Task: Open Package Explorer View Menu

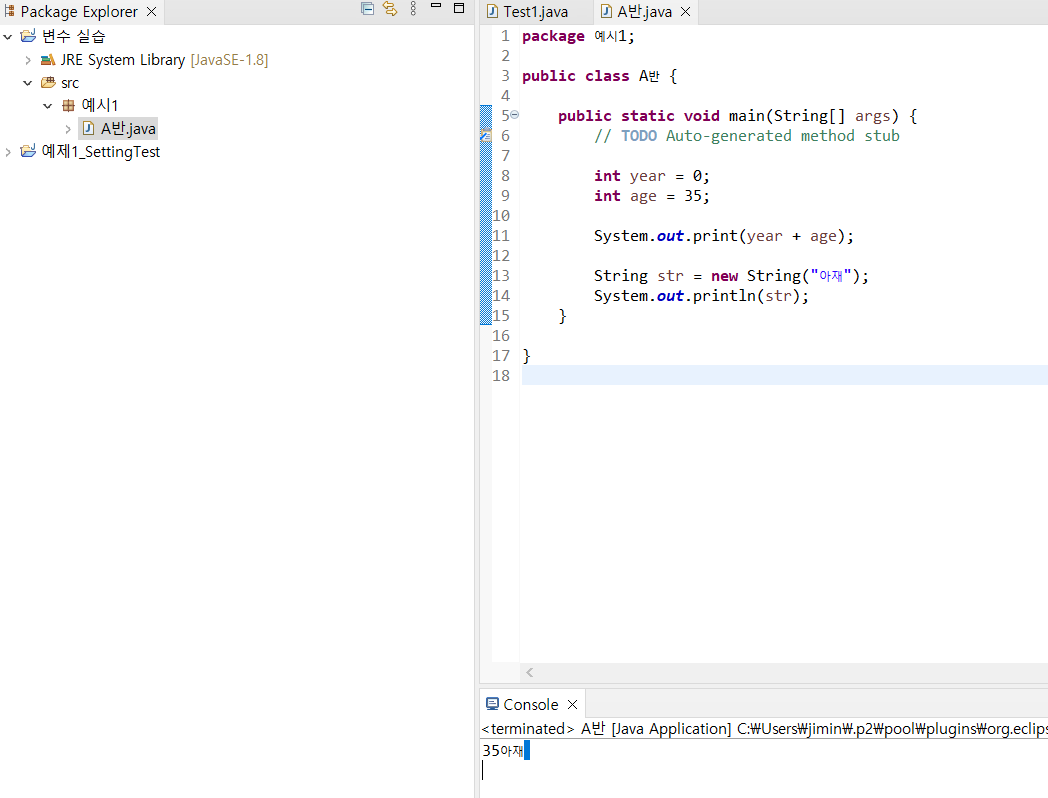Action: tap(413, 9)
